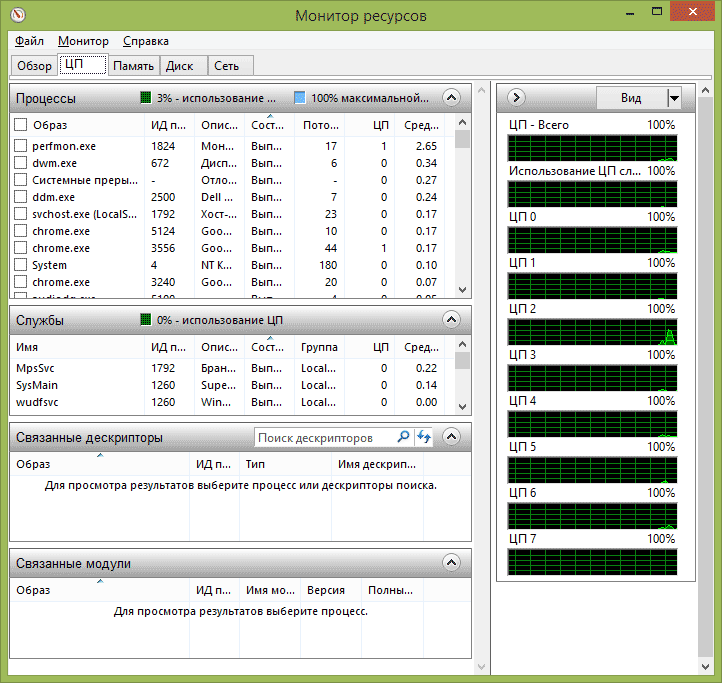Open the Монитор menu
The width and height of the screenshot is (722, 683).
click(x=83, y=41)
